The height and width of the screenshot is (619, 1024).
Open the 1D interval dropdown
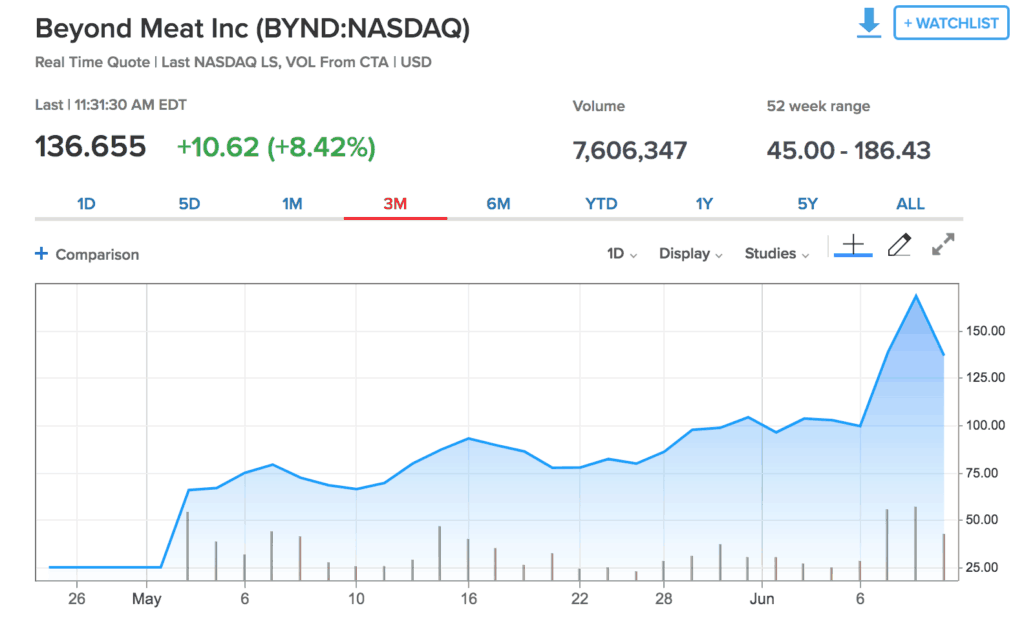622,254
